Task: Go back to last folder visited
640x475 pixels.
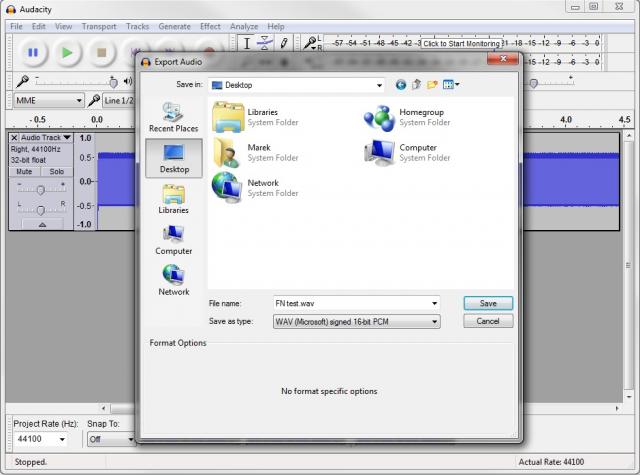Action: pos(401,85)
